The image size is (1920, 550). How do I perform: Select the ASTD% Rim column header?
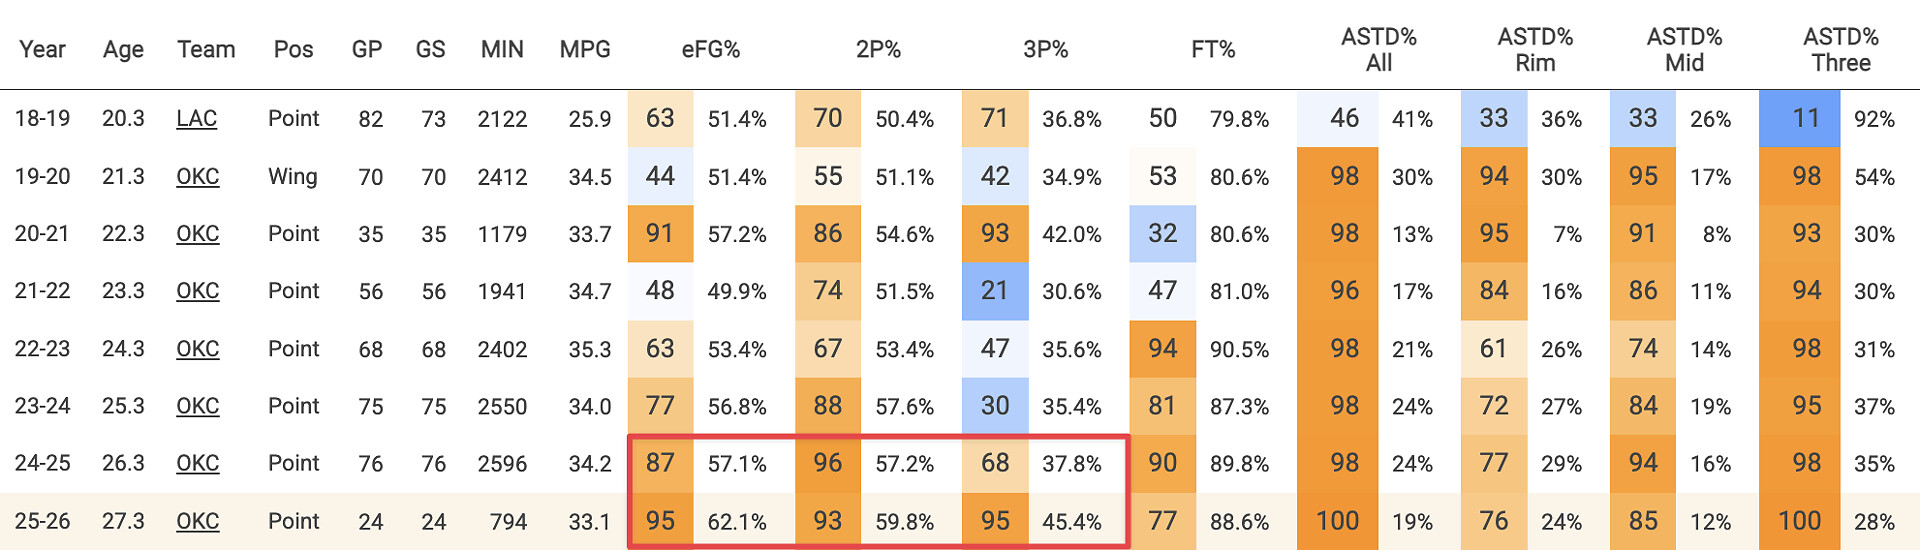tap(1534, 50)
